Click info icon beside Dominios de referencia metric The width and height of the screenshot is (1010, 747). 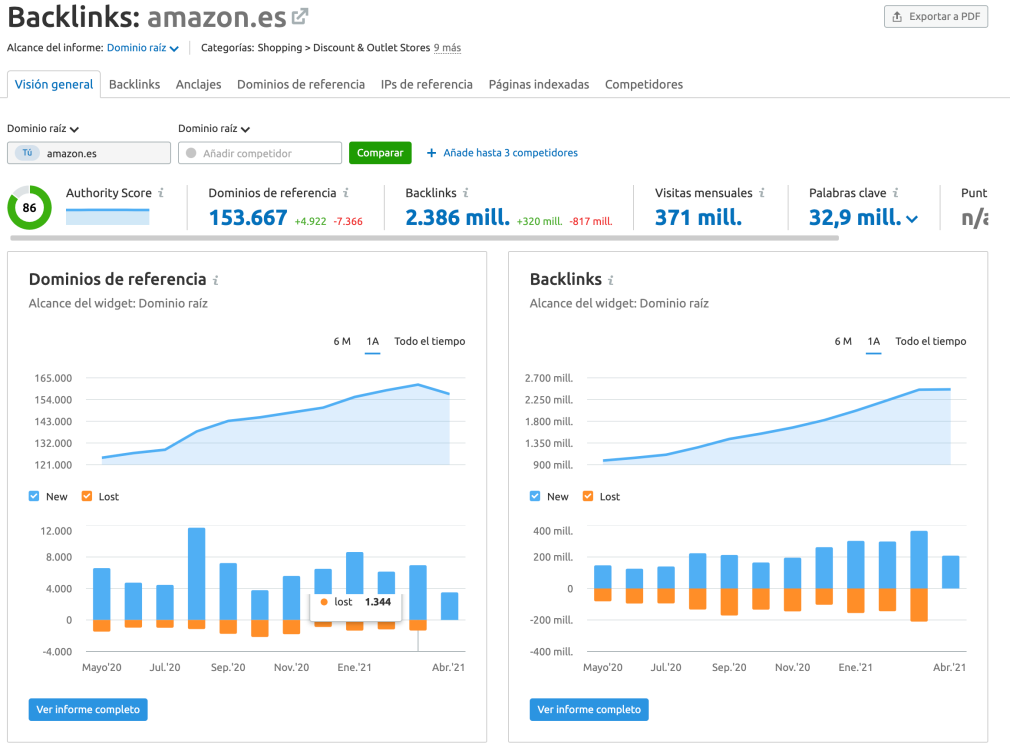pyautogui.click(x=346, y=193)
